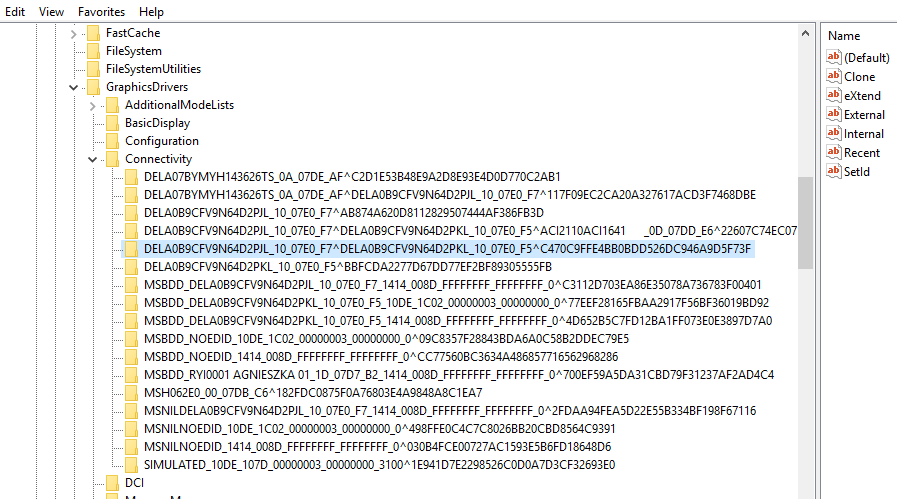Click folder icon of SIMULATED_10DE_107D key
This screenshot has height=499, width=897.
132,465
